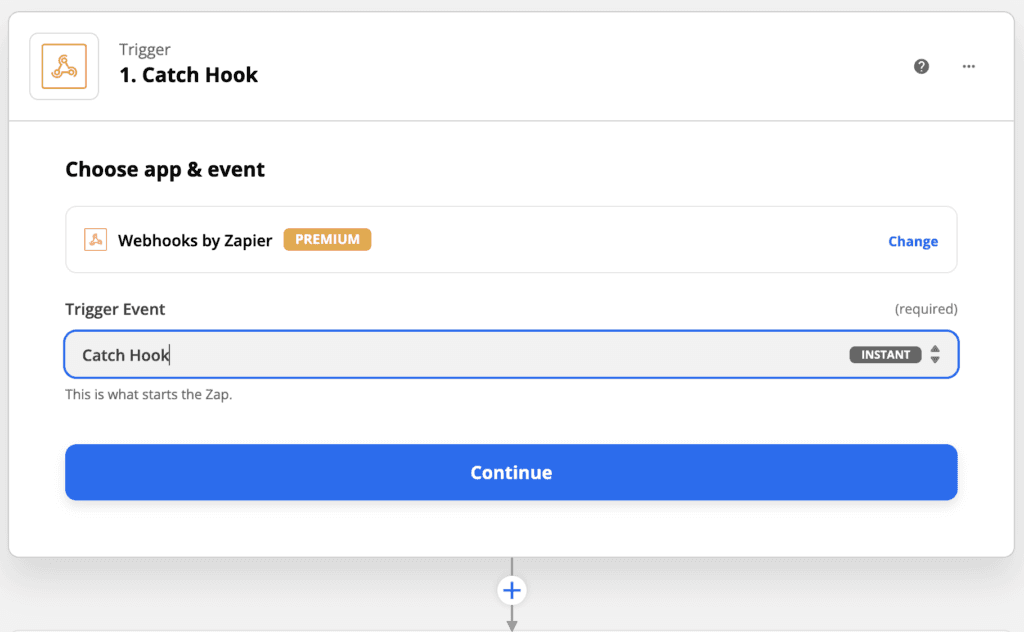Image resolution: width=1024 pixels, height=632 pixels.
Task: Click the Change link for the app
Action: click(x=912, y=241)
